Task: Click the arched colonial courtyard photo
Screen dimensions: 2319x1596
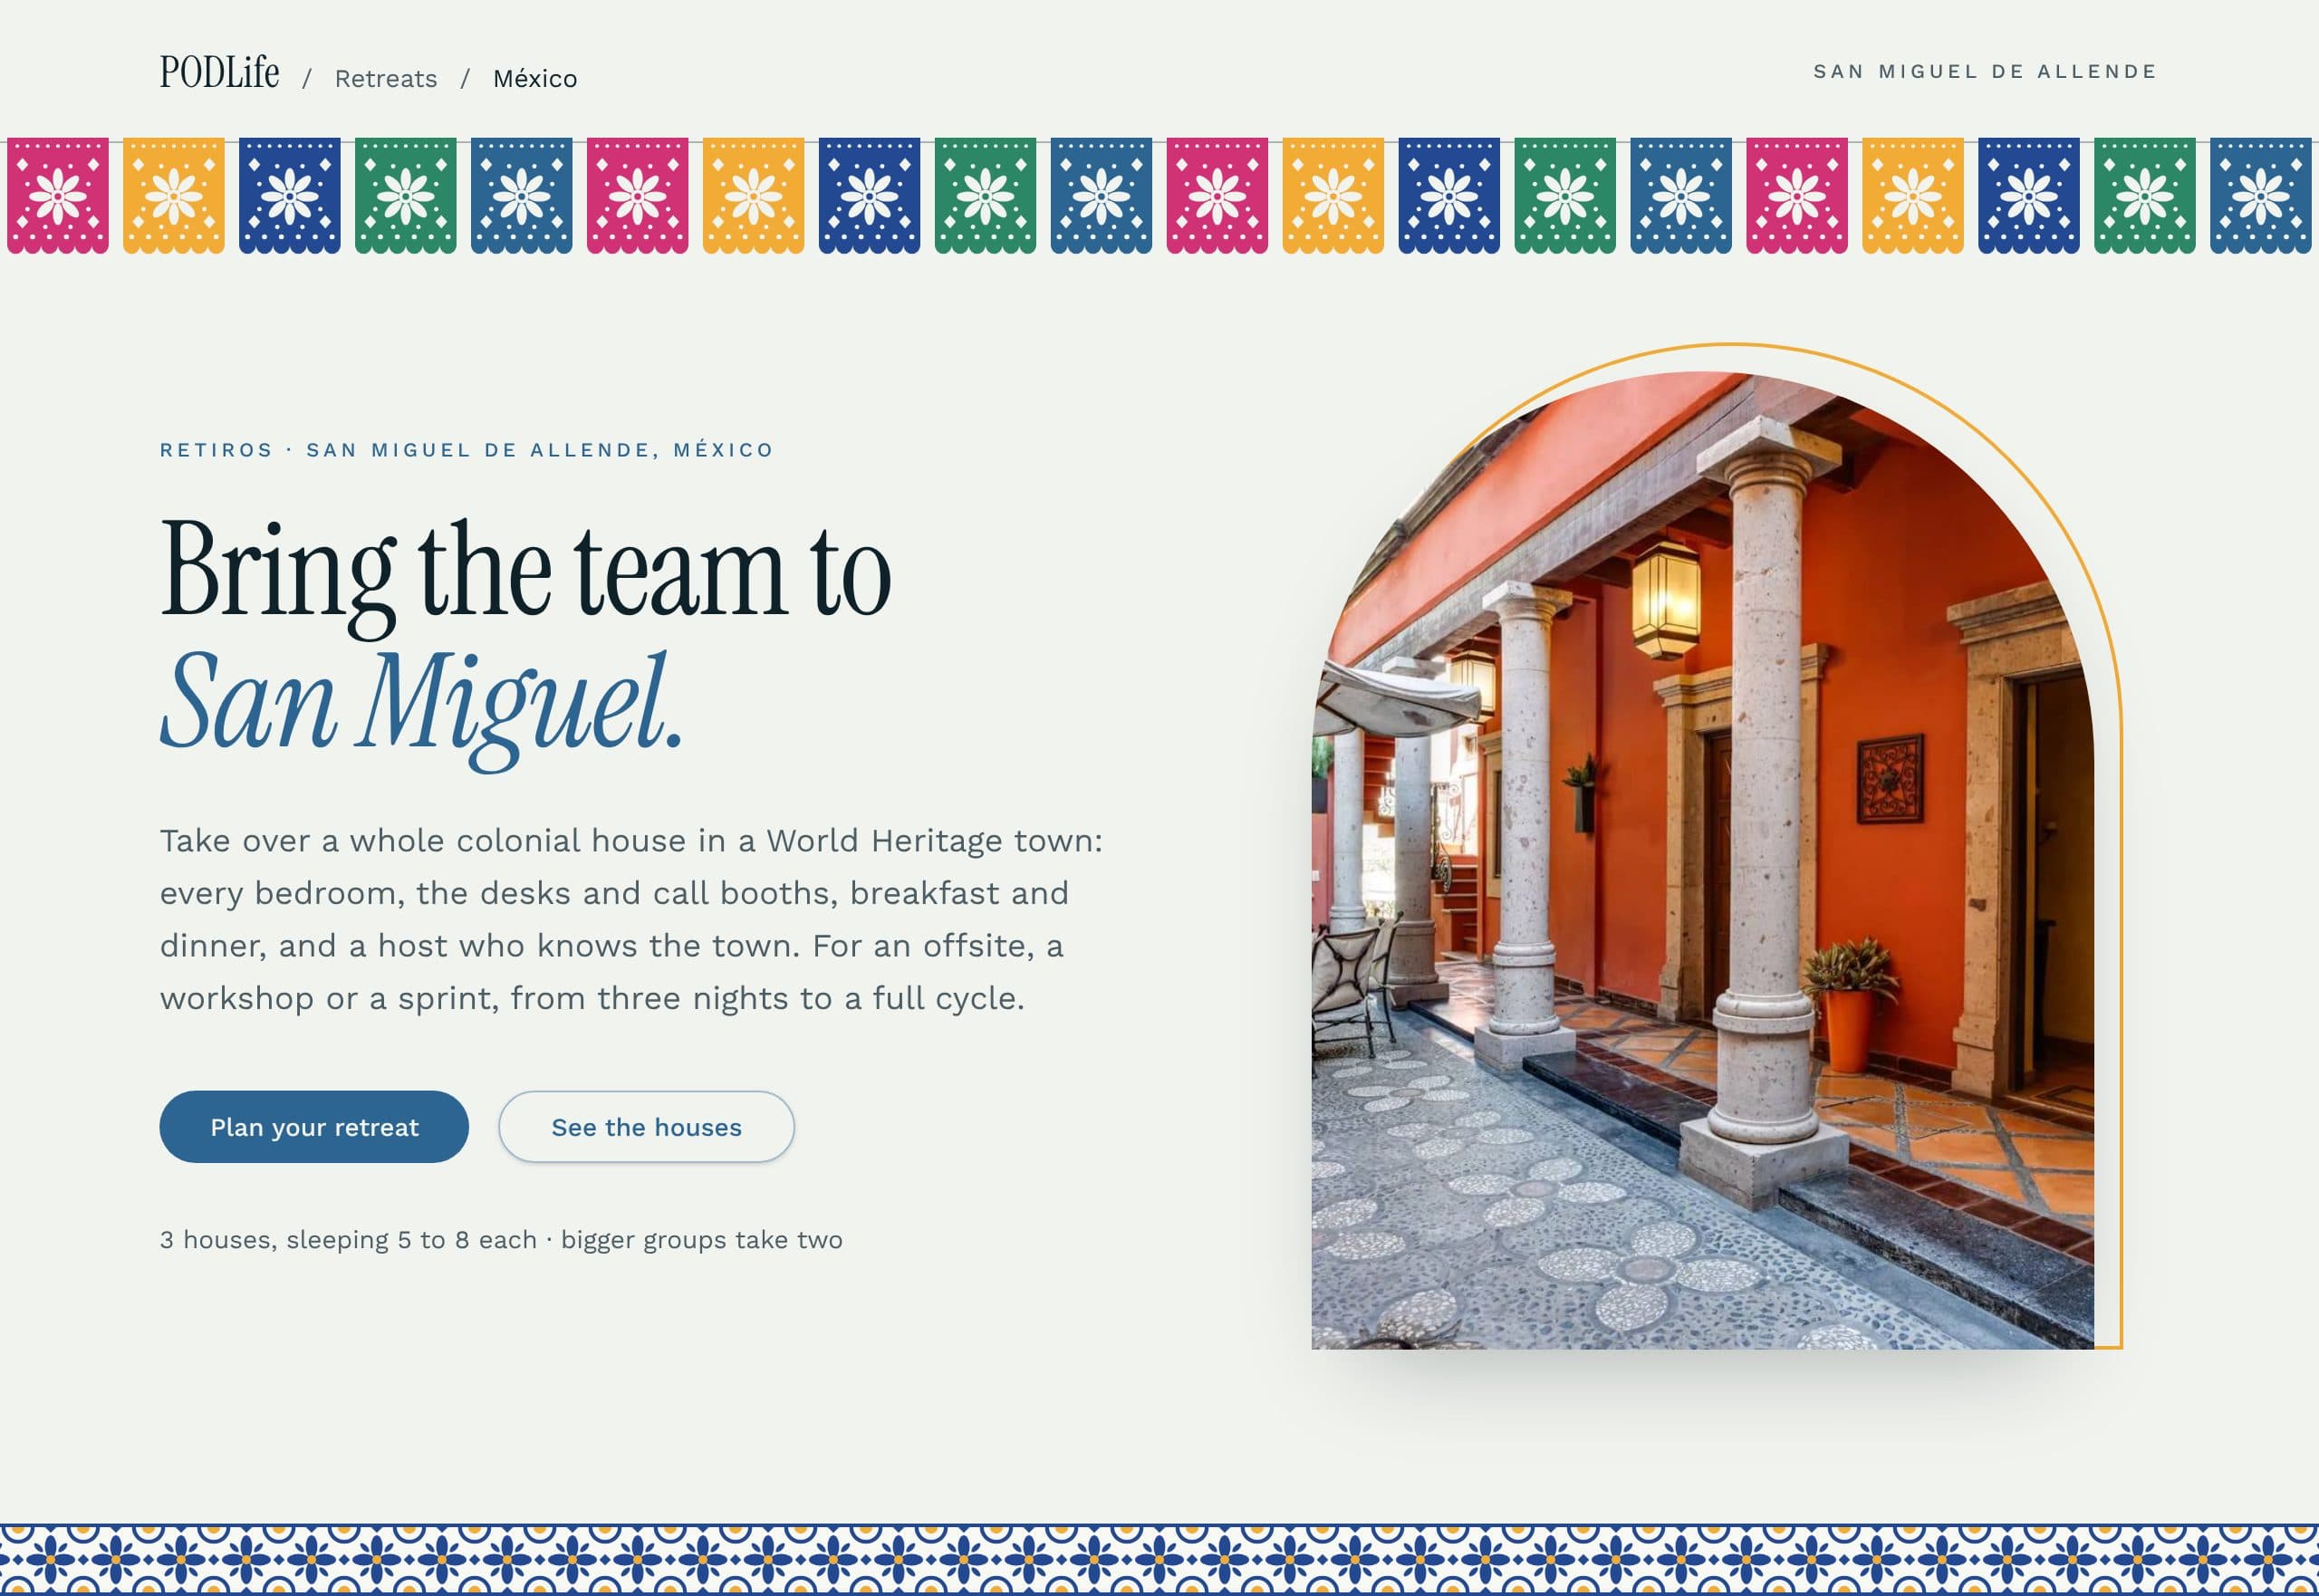Action: point(1702,860)
